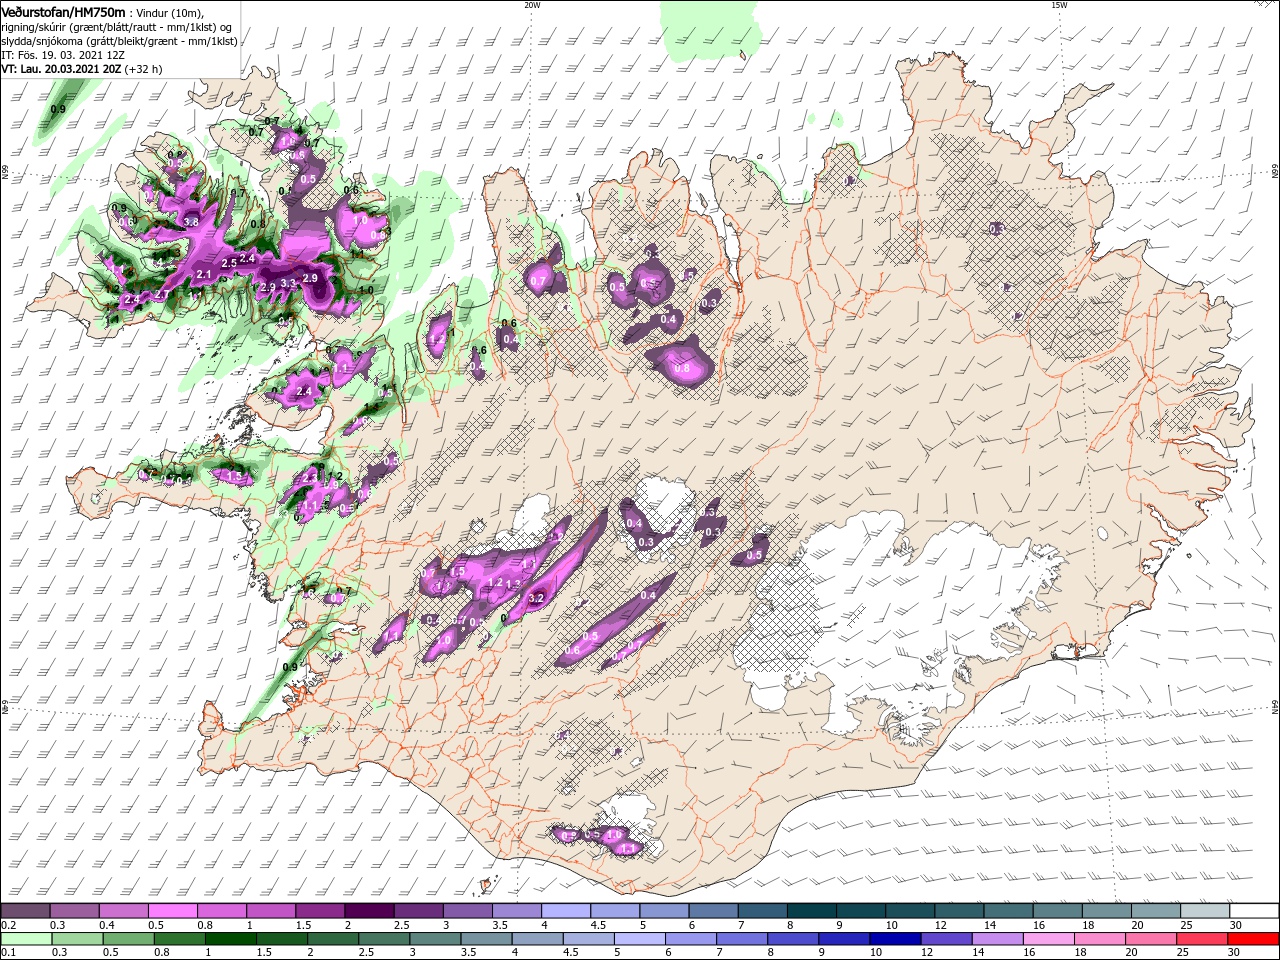This screenshot has height=960, width=1280.
Task: Select bright pink snow swatch starting at 0.5
Action: (172, 911)
